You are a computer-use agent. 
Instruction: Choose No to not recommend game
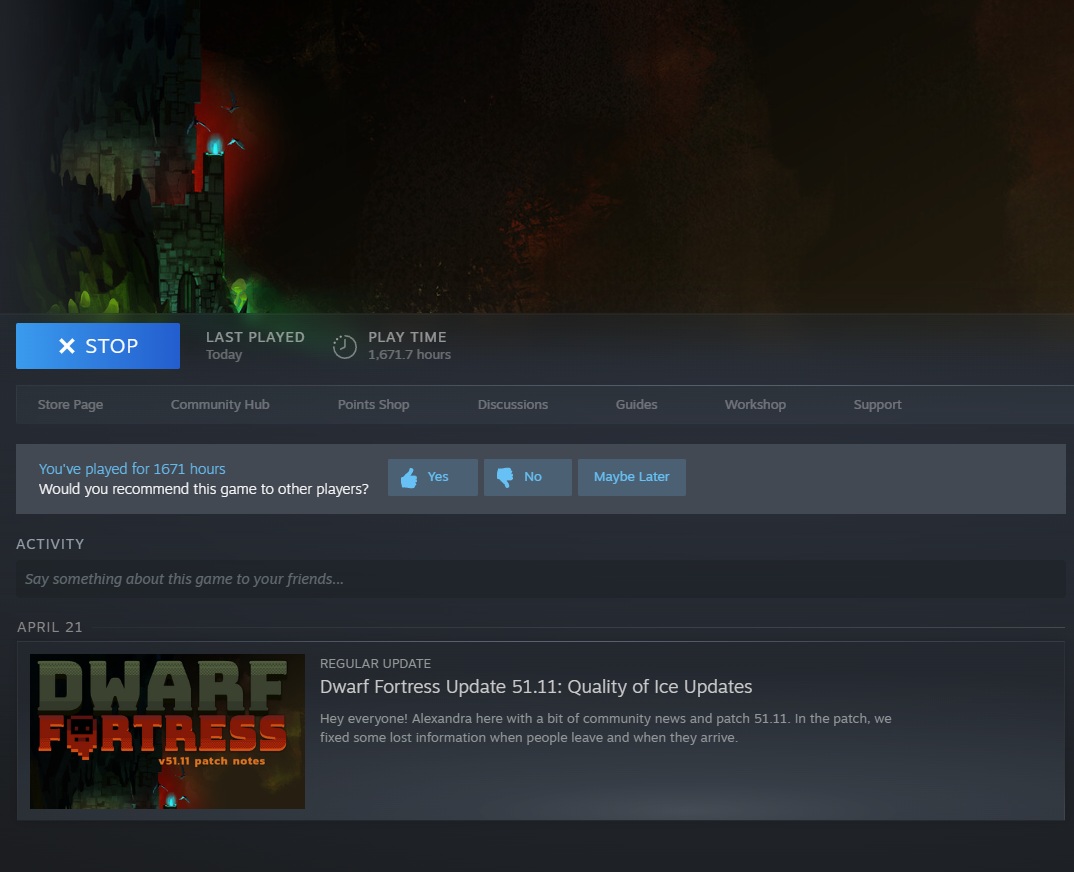click(x=527, y=477)
